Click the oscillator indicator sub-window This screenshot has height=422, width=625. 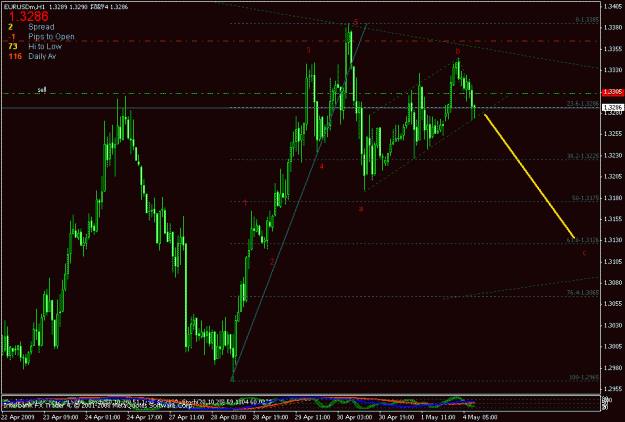[301, 403]
